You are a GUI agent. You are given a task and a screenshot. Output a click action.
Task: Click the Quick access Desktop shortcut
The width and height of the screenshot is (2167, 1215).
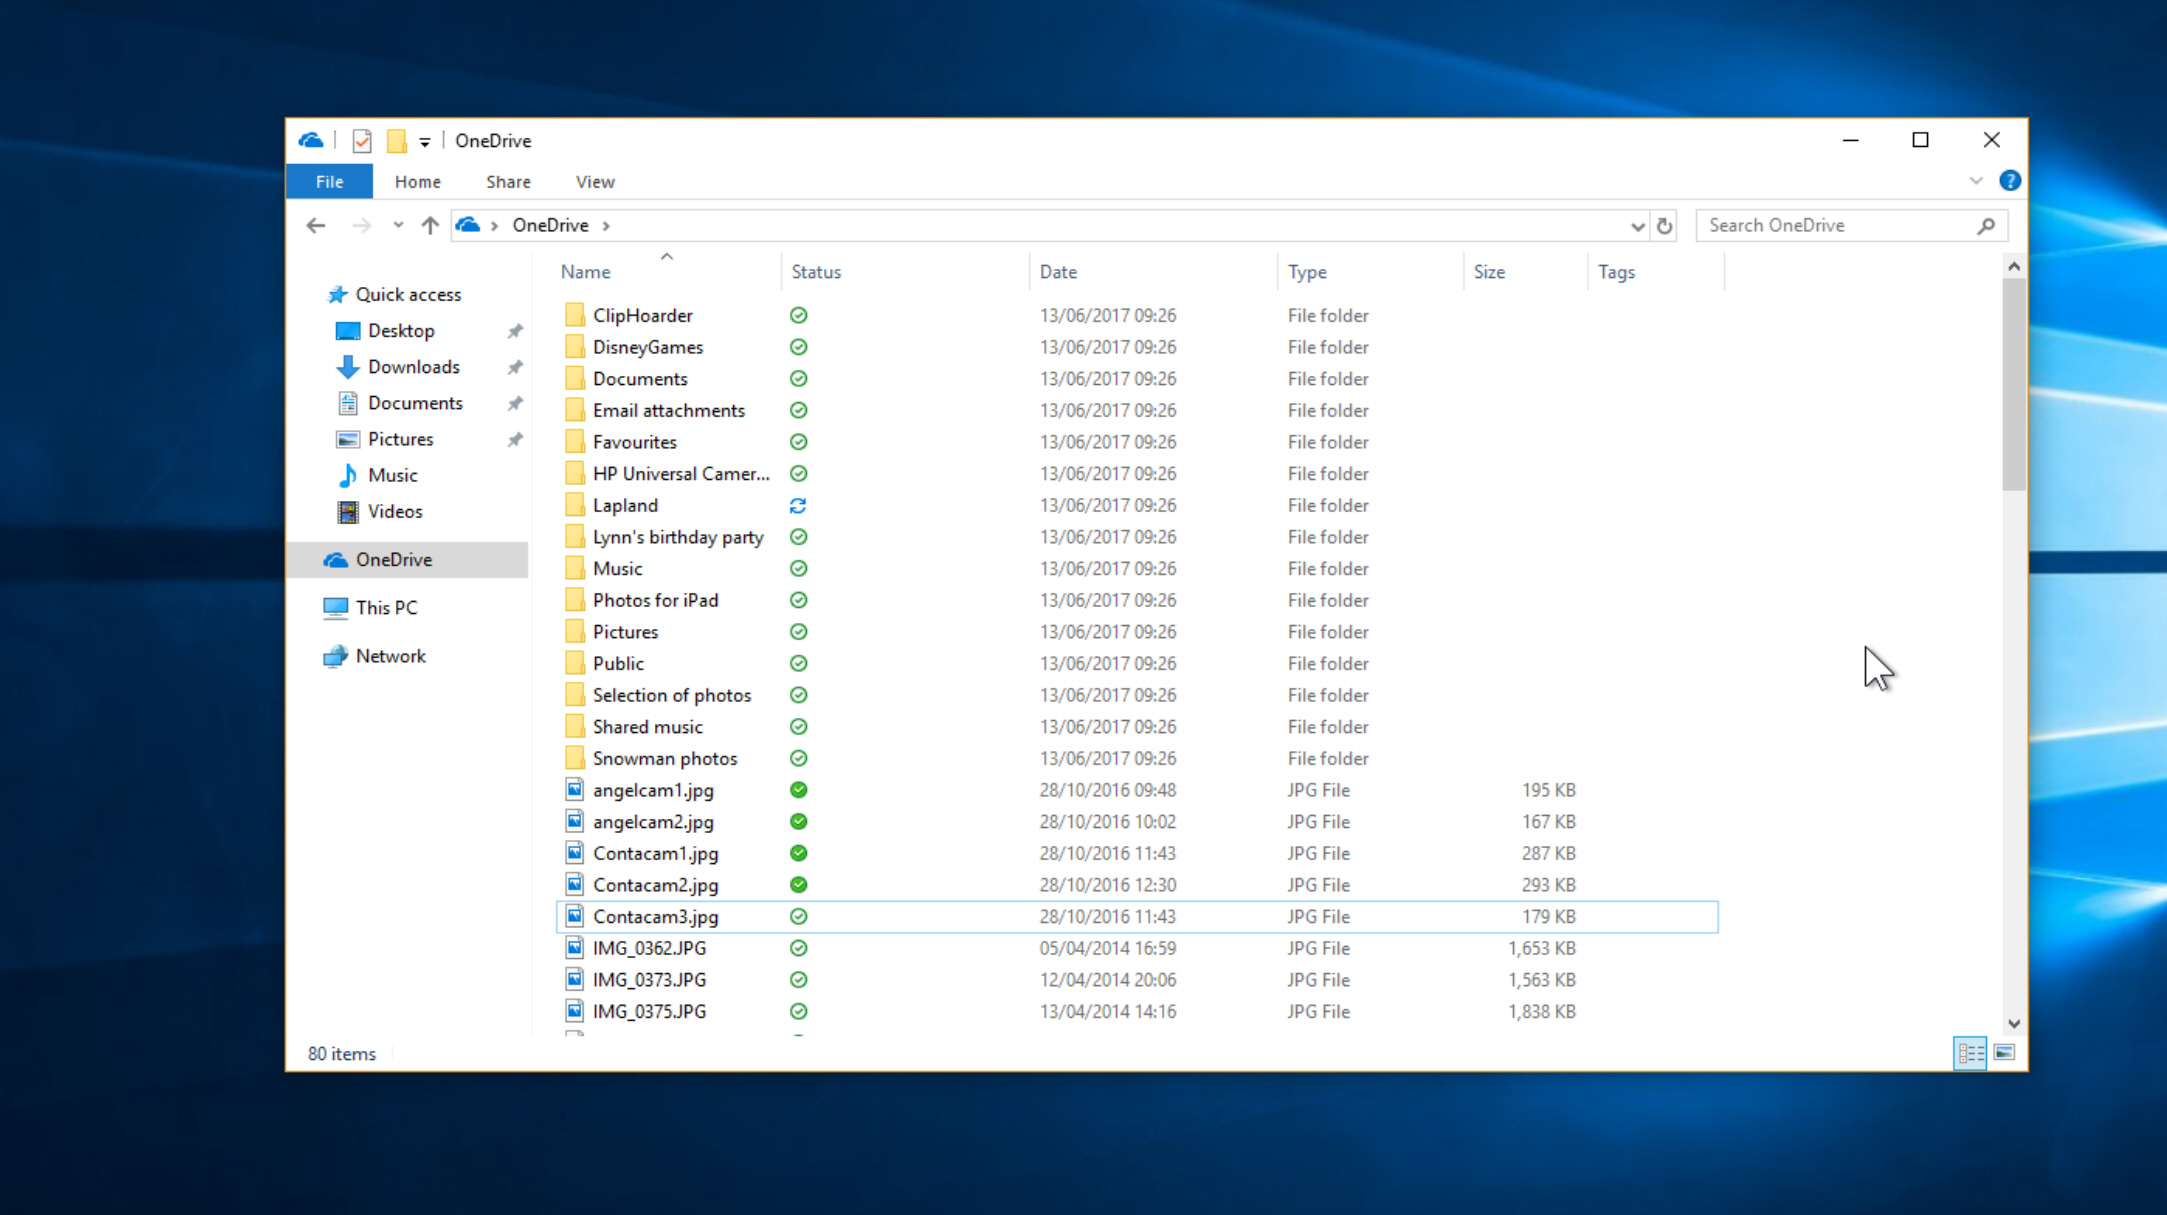tap(400, 329)
